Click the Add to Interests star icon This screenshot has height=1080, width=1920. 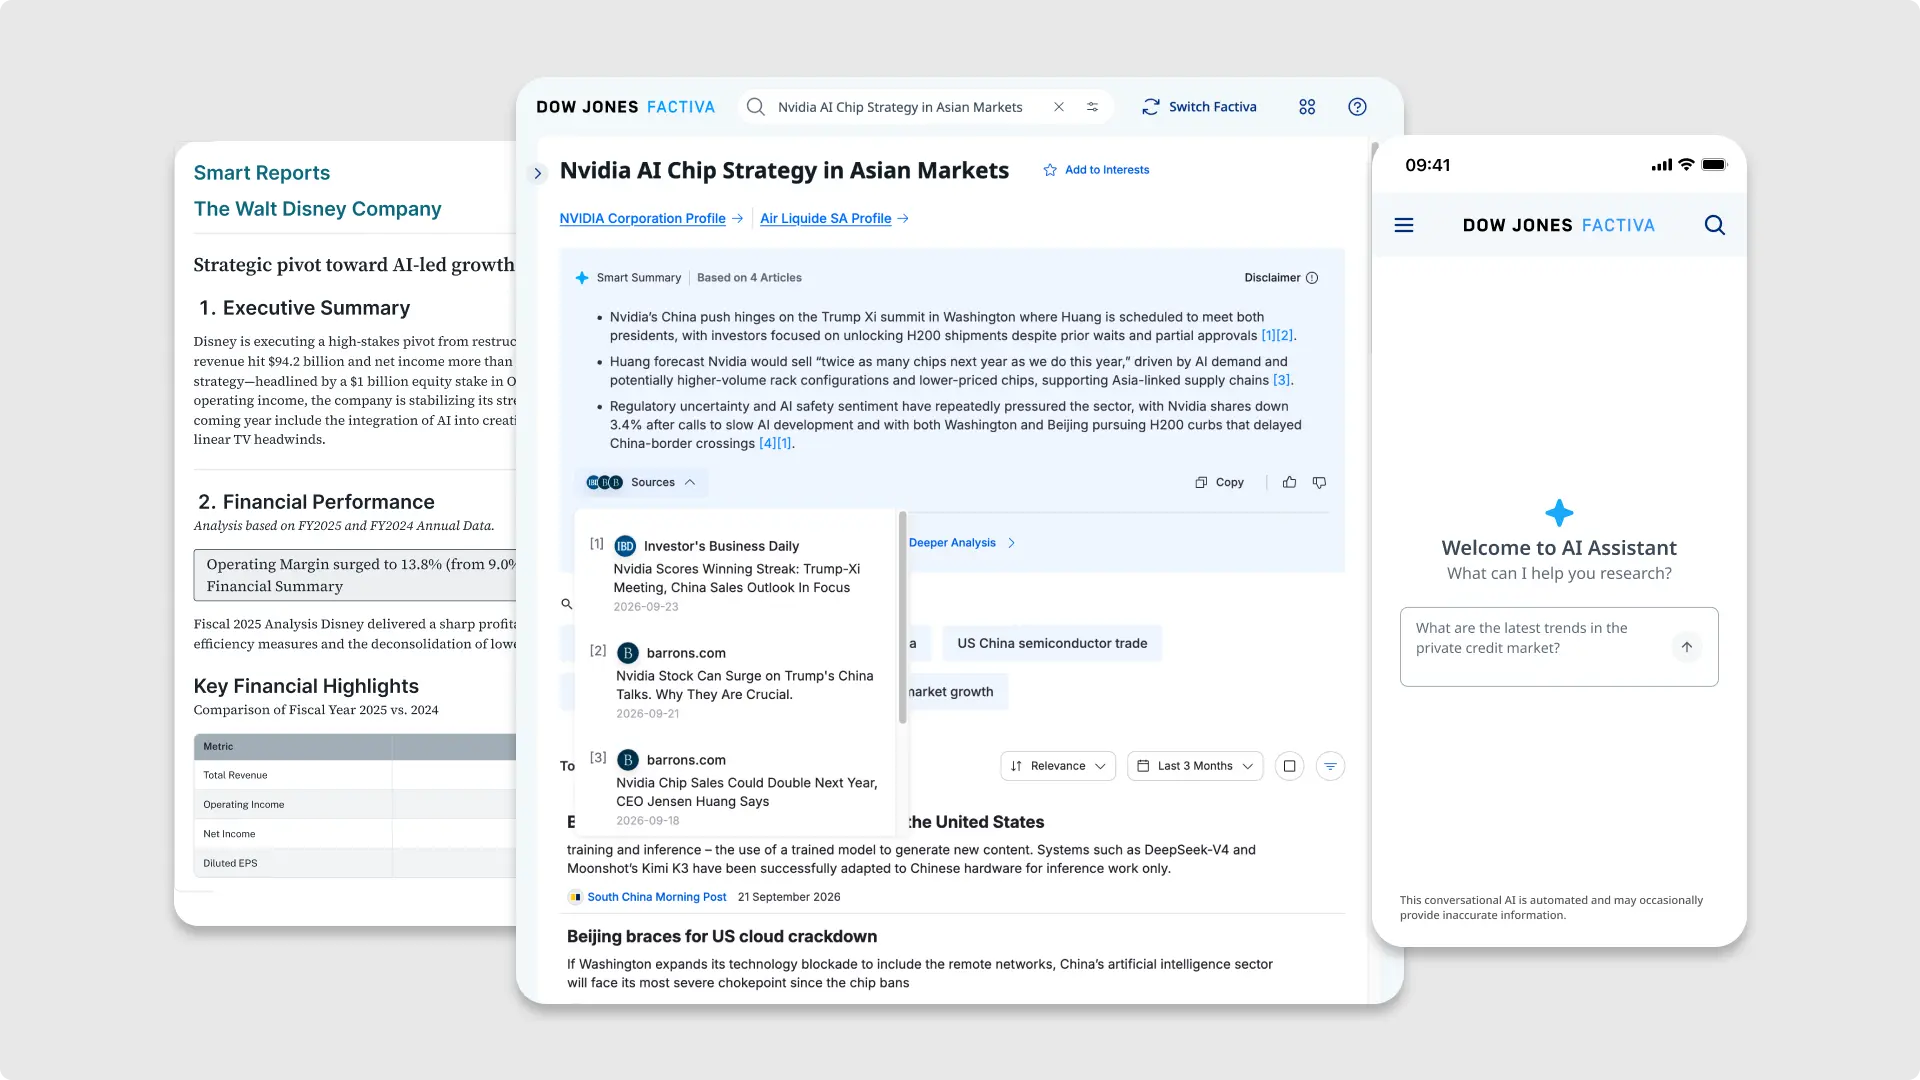(1050, 170)
